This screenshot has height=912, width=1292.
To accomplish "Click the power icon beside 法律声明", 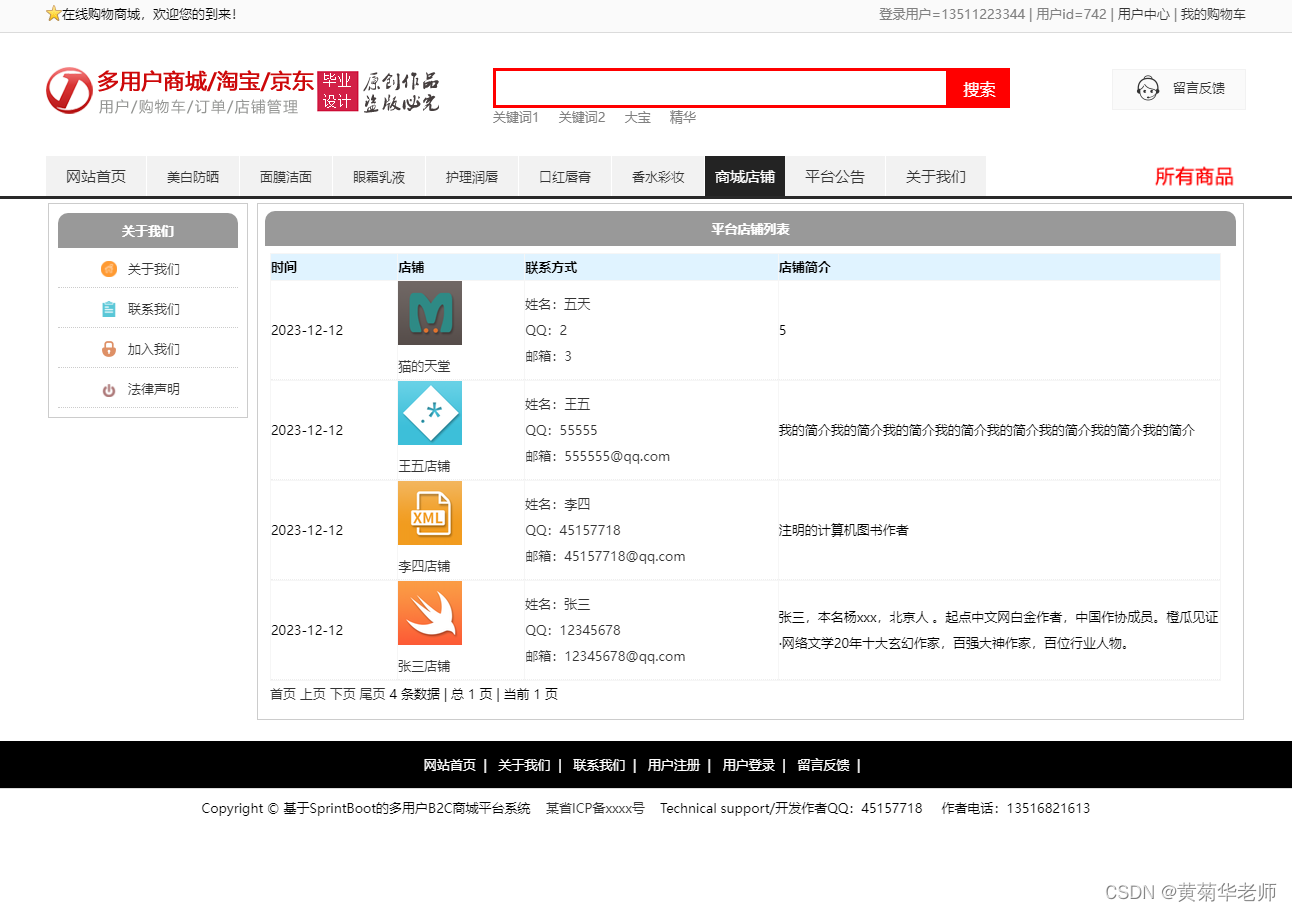I will pos(108,389).
